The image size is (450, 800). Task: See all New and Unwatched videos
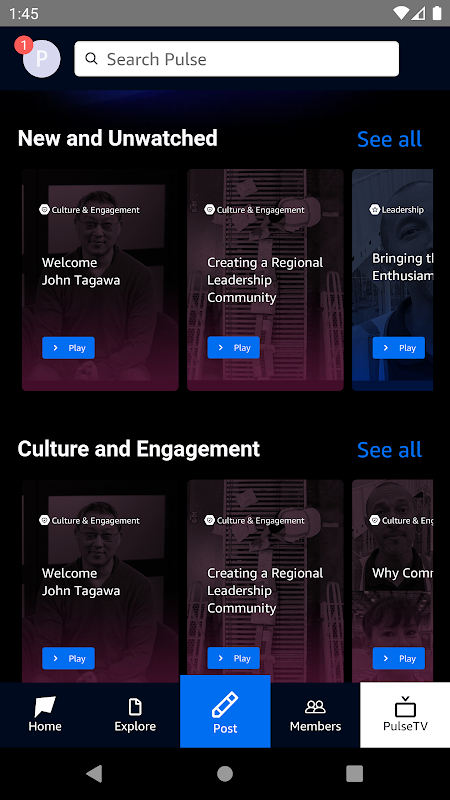click(x=389, y=139)
